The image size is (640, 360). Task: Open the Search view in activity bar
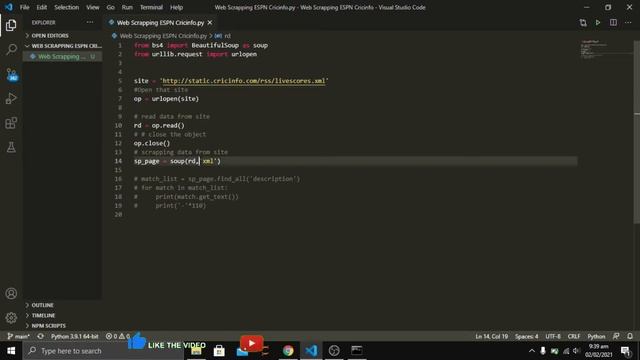click(x=11, y=50)
